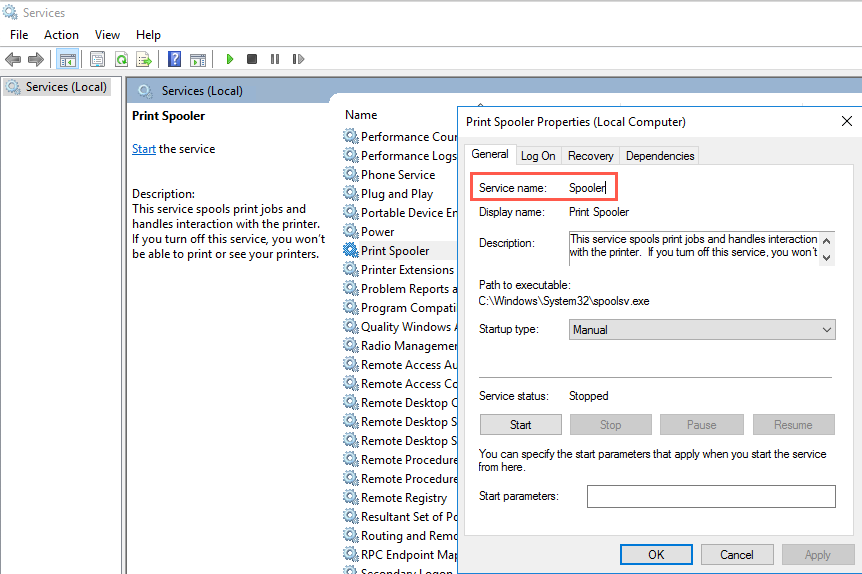
Task: Select the Quality Windows service row
Action: coord(399,327)
